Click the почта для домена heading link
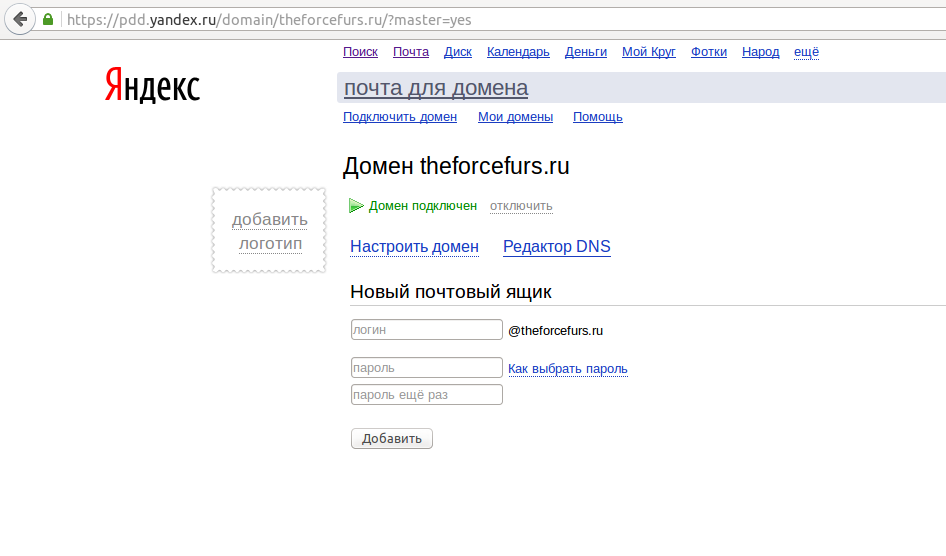946x556 pixels. [x=435, y=88]
